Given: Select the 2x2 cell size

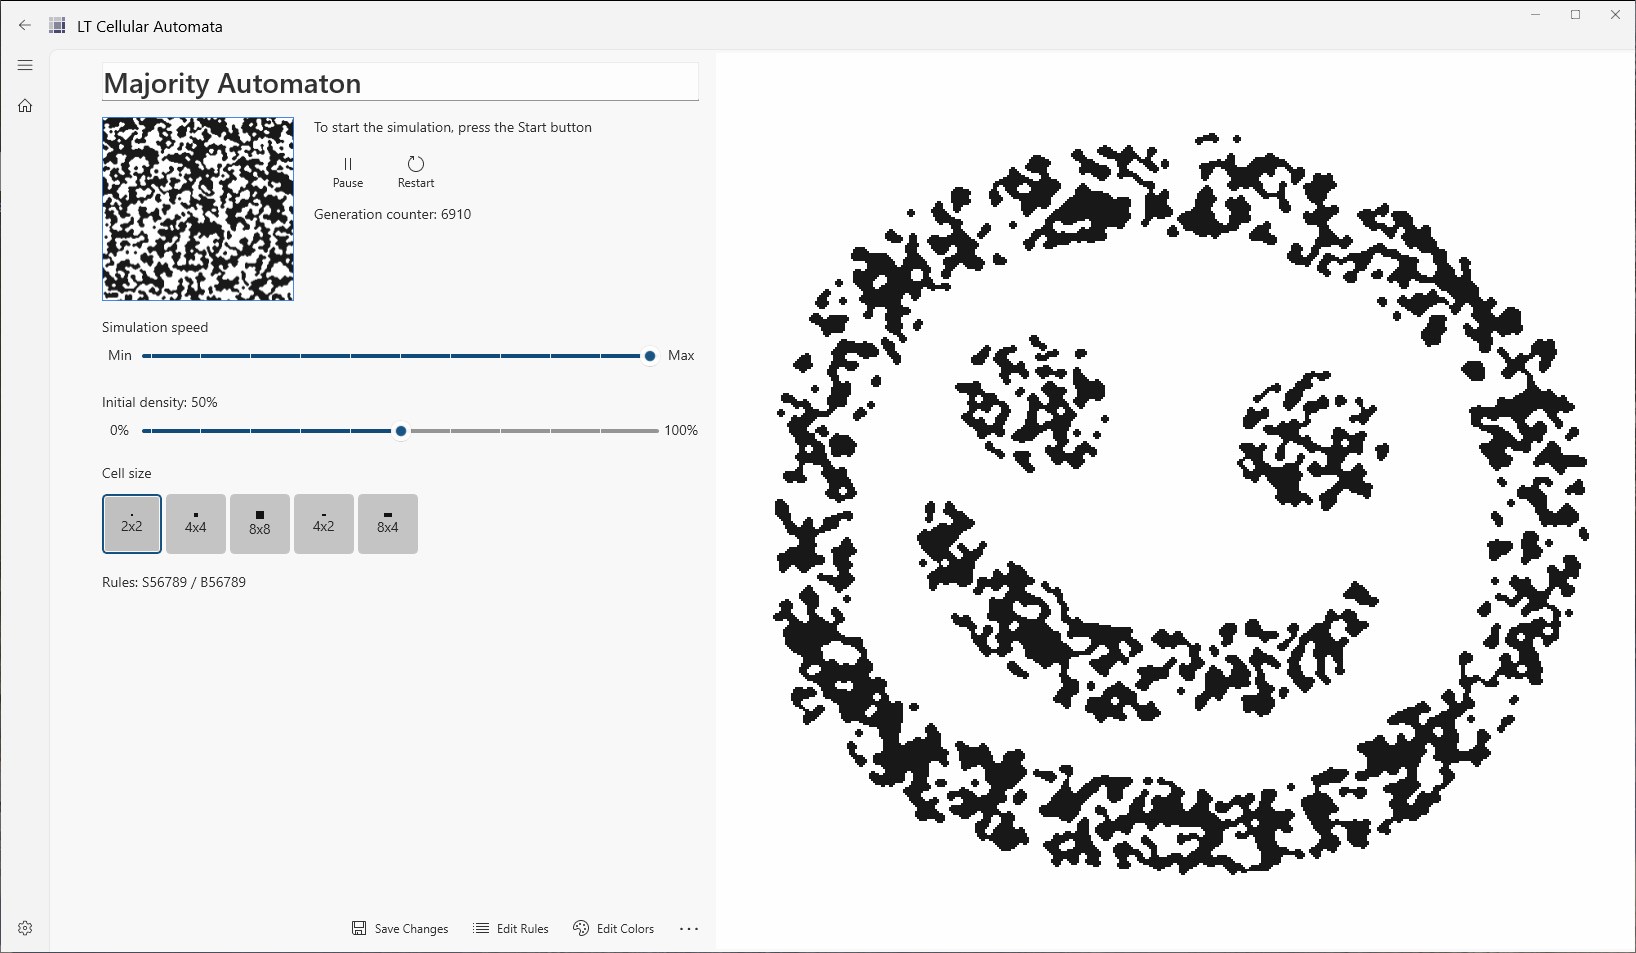Looking at the screenshot, I should click(132, 524).
